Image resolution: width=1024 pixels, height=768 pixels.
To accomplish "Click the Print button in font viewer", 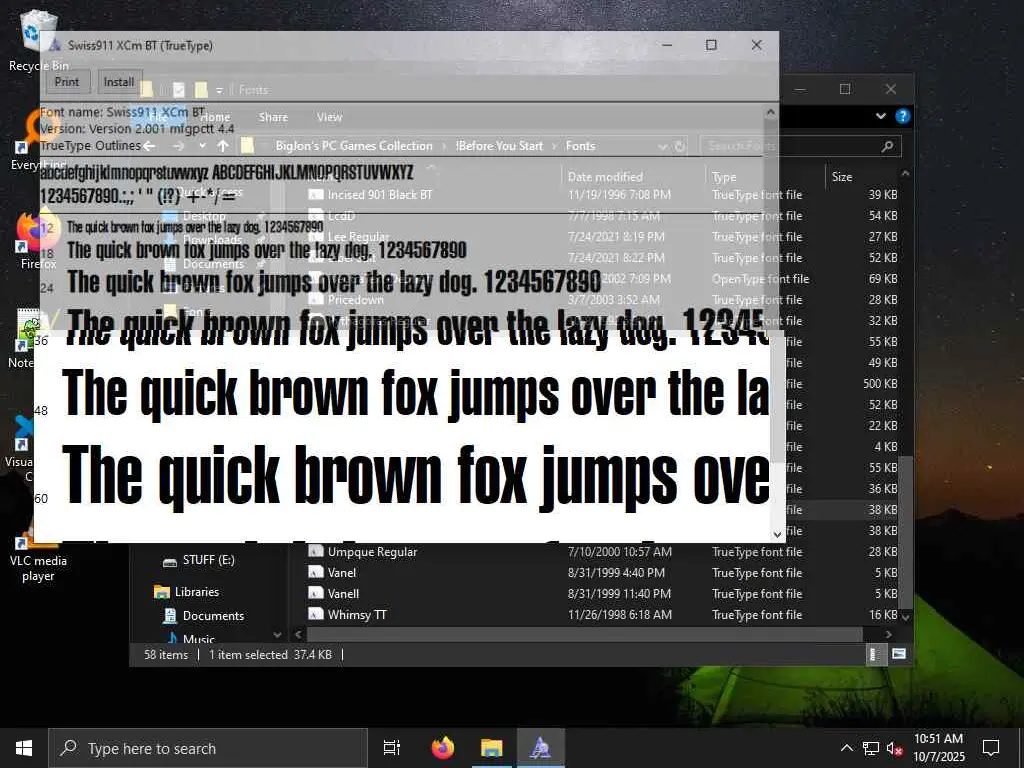I will pyautogui.click(x=67, y=82).
